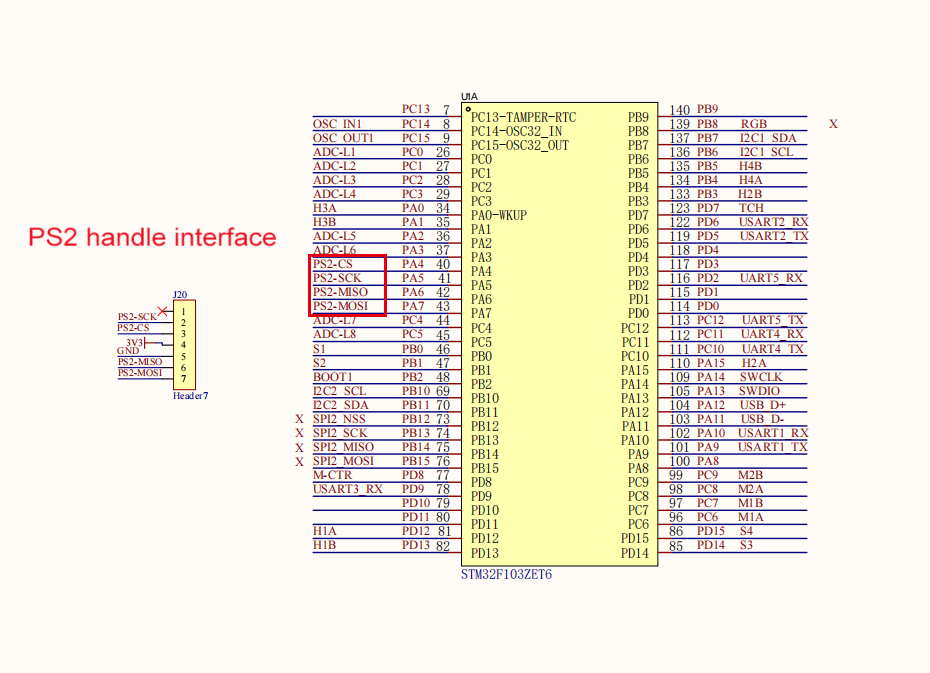Click the H2A net label
This screenshot has width=930, height=673.
click(754, 363)
